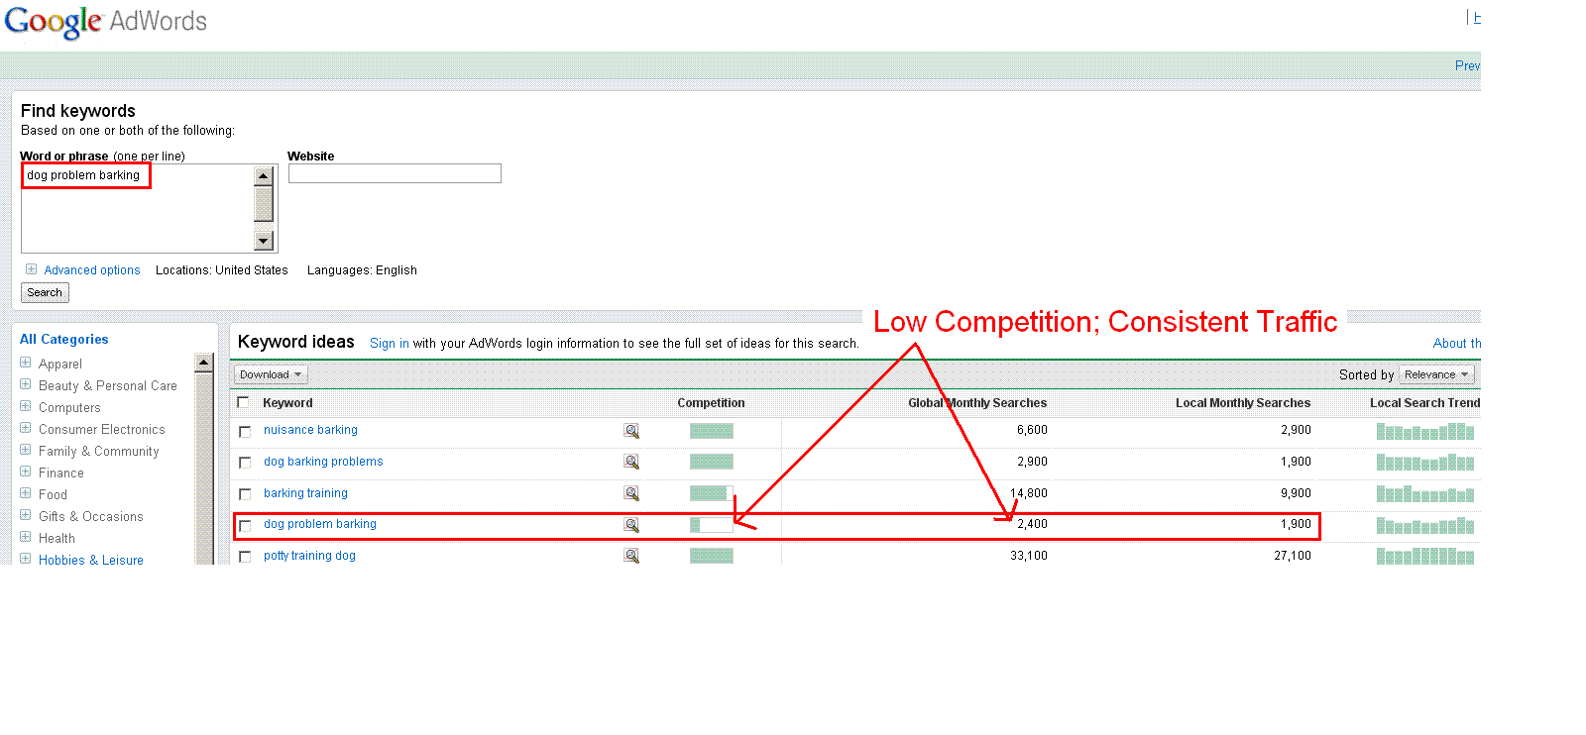Click magnifier icon next to nuisance barking
This screenshot has width=1586, height=735.
[631, 431]
